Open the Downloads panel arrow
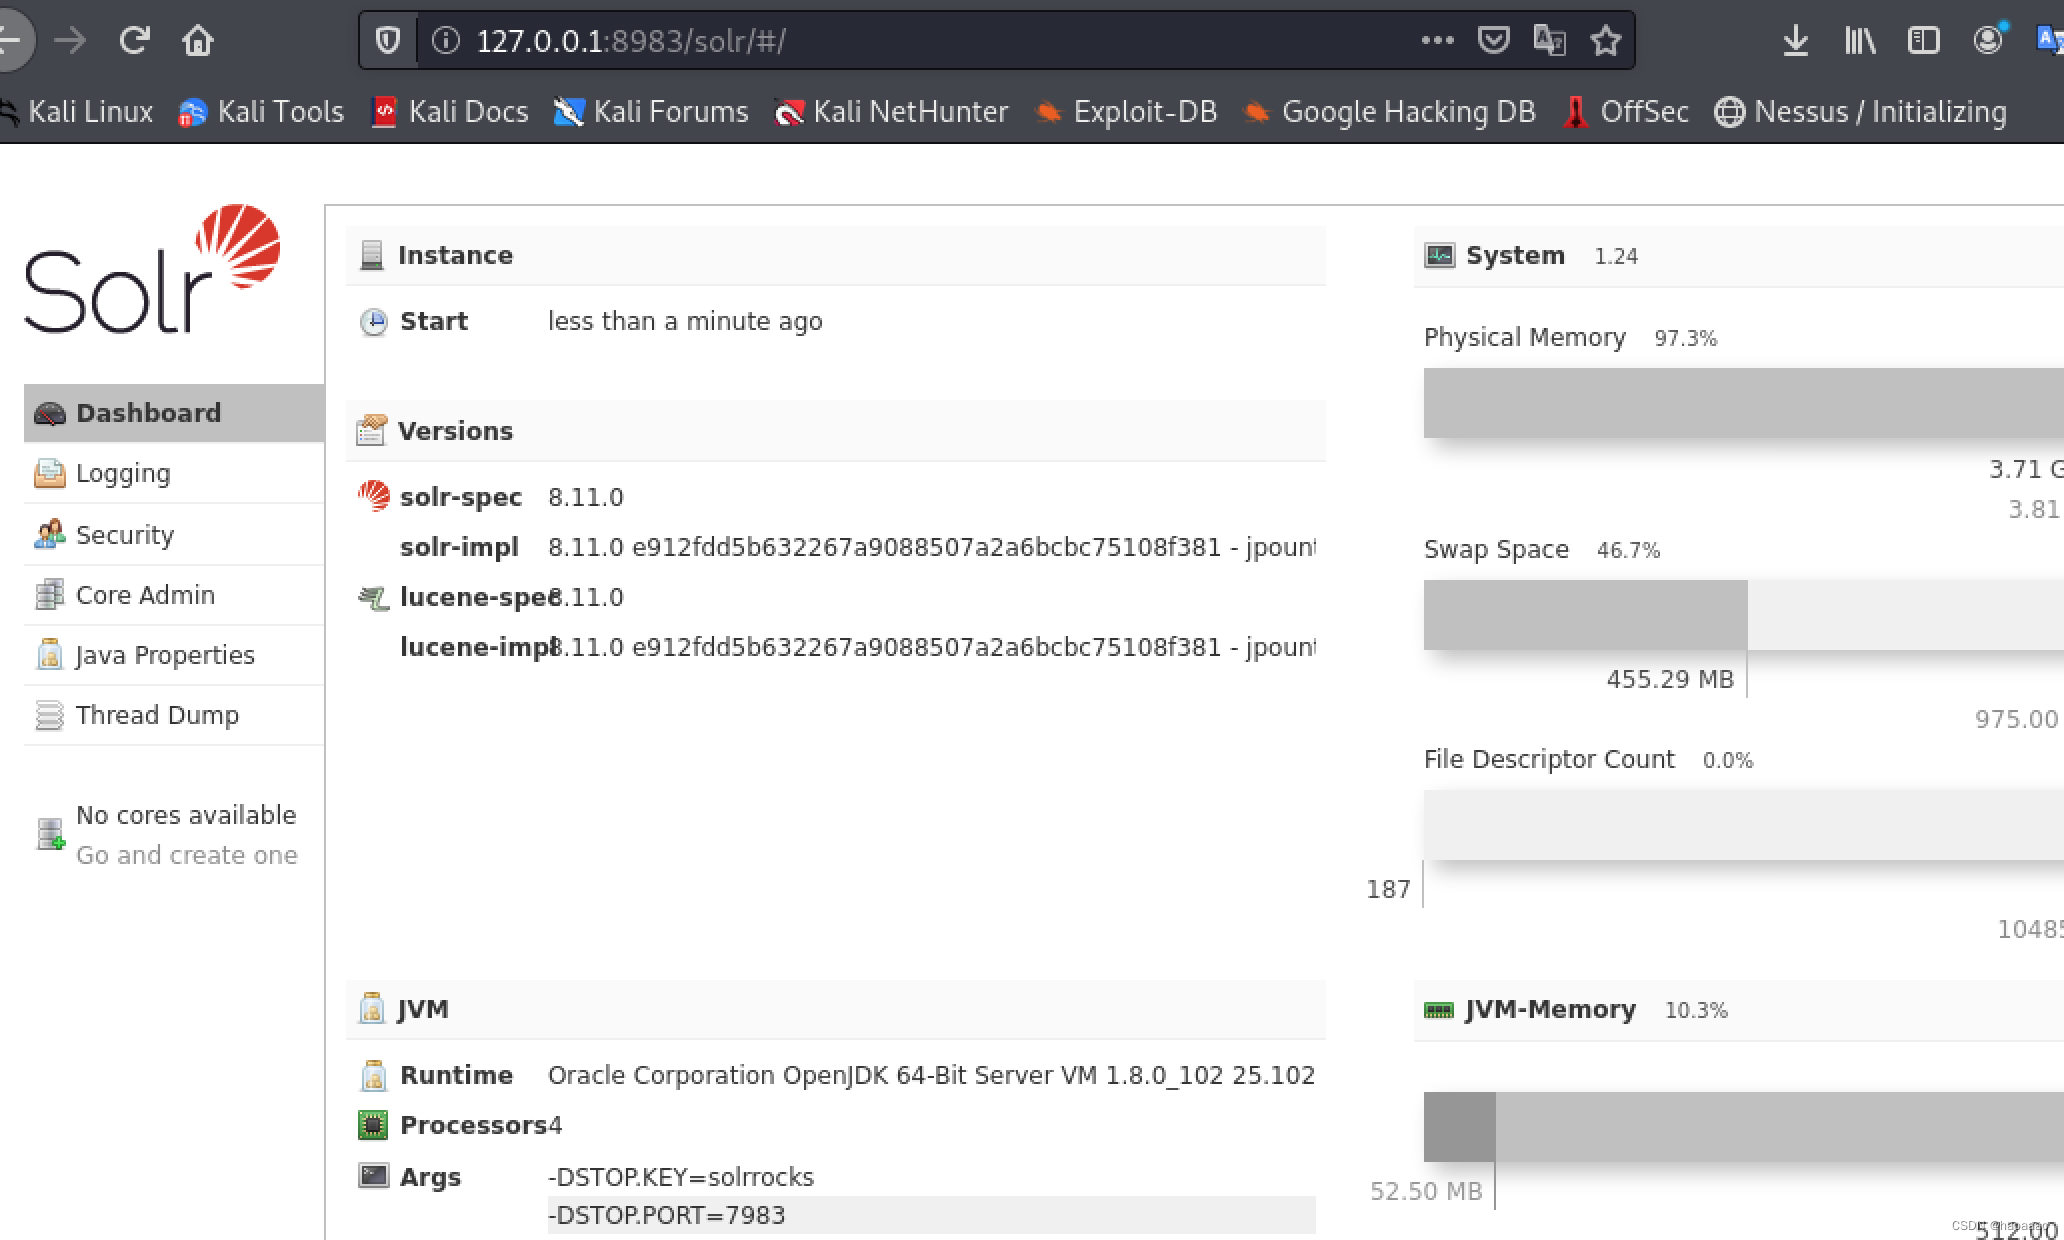The height and width of the screenshot is (1240, 2064). click(x=1795, y=41)
